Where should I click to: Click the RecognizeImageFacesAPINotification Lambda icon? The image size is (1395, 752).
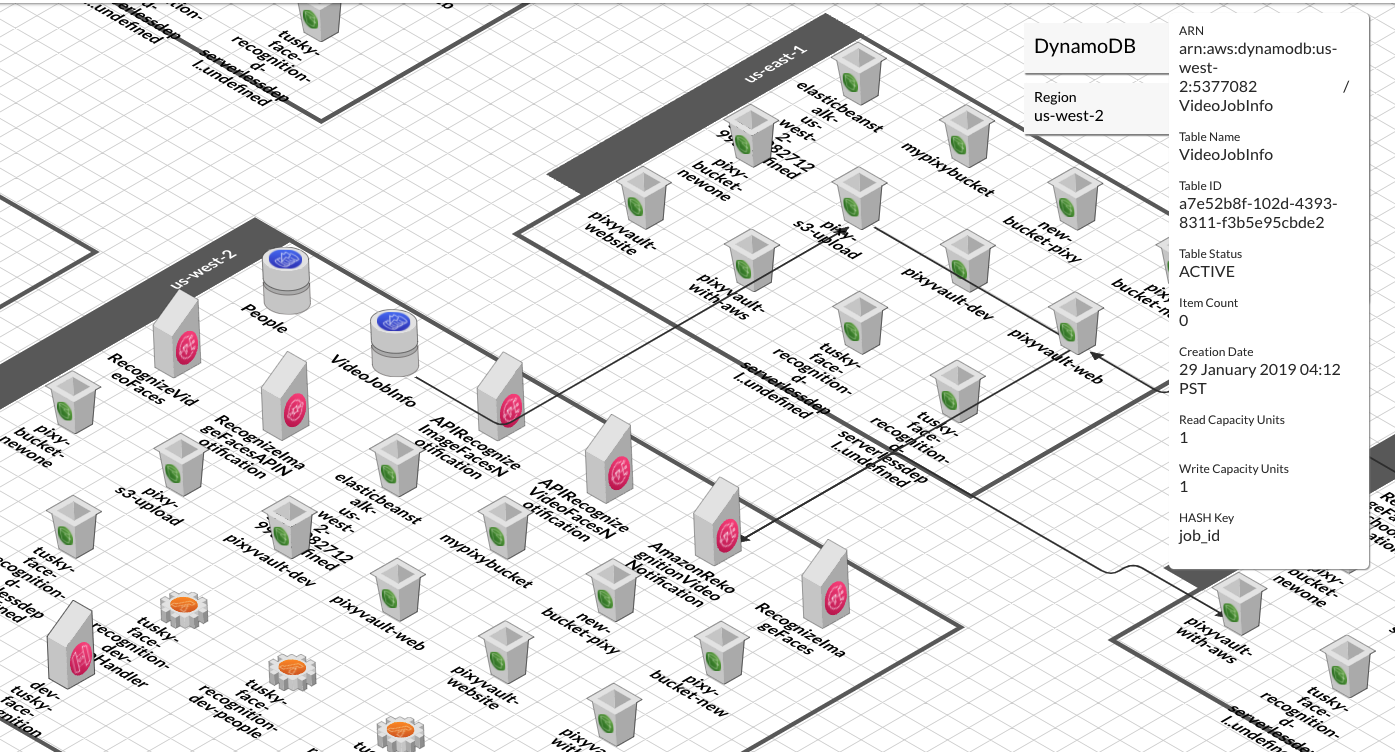(285, 397)
